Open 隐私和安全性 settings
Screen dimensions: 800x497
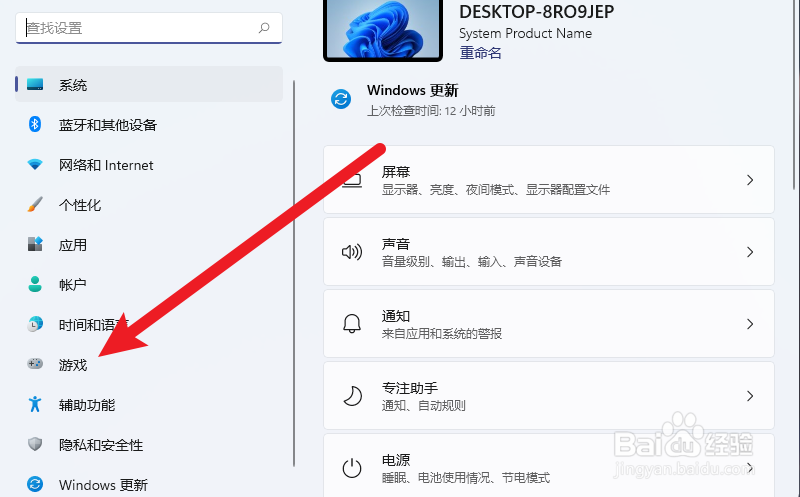point(149,444)
